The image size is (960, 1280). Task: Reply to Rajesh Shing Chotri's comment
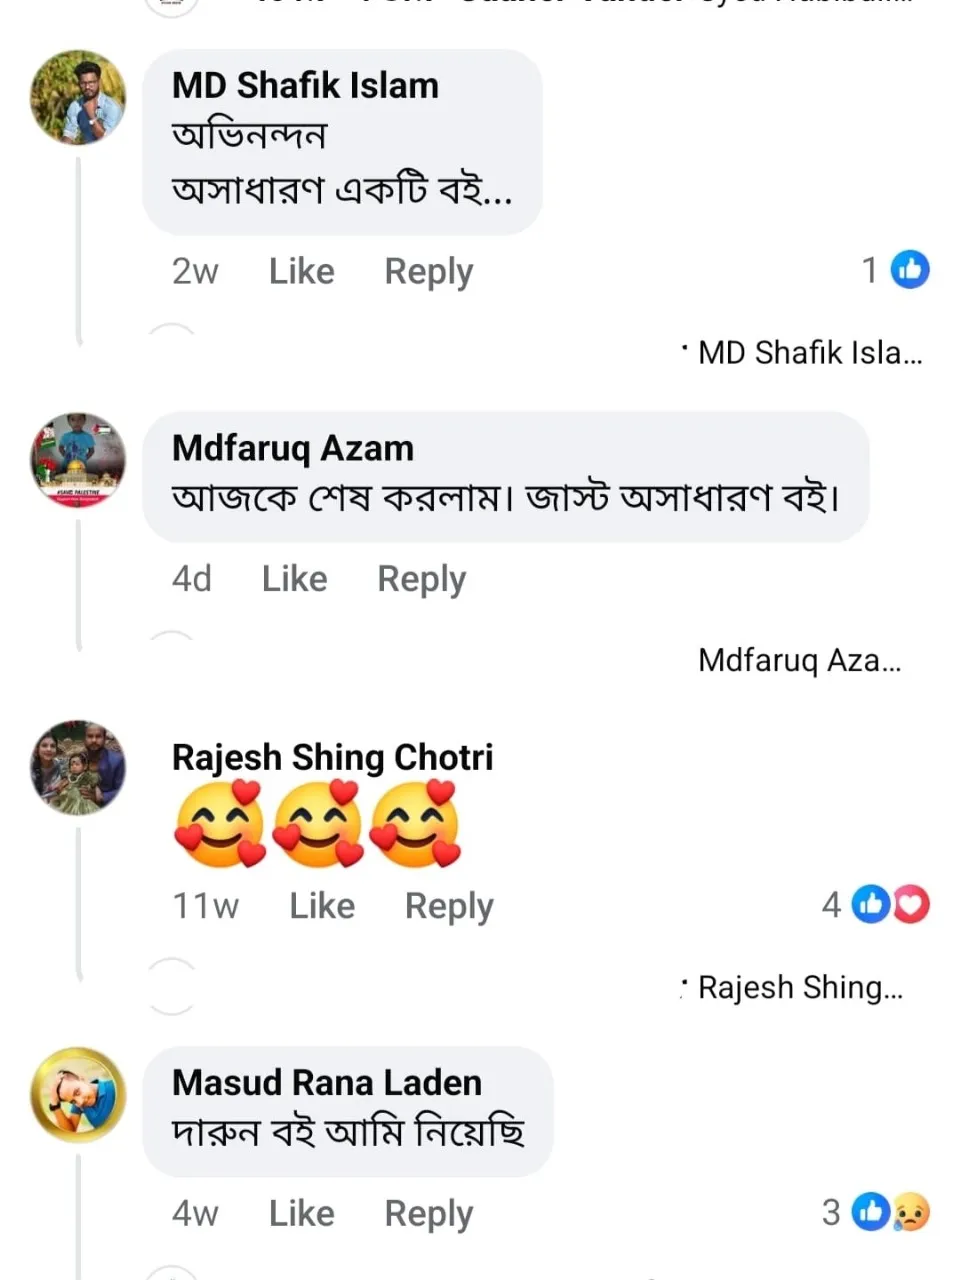pos(449,906)
